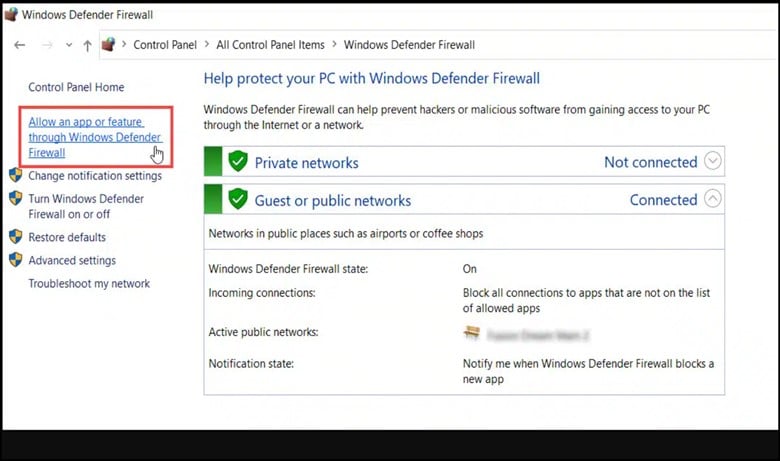780x461 pixels.
Task: Open Troubleshoot my network link
Action: 89,283
